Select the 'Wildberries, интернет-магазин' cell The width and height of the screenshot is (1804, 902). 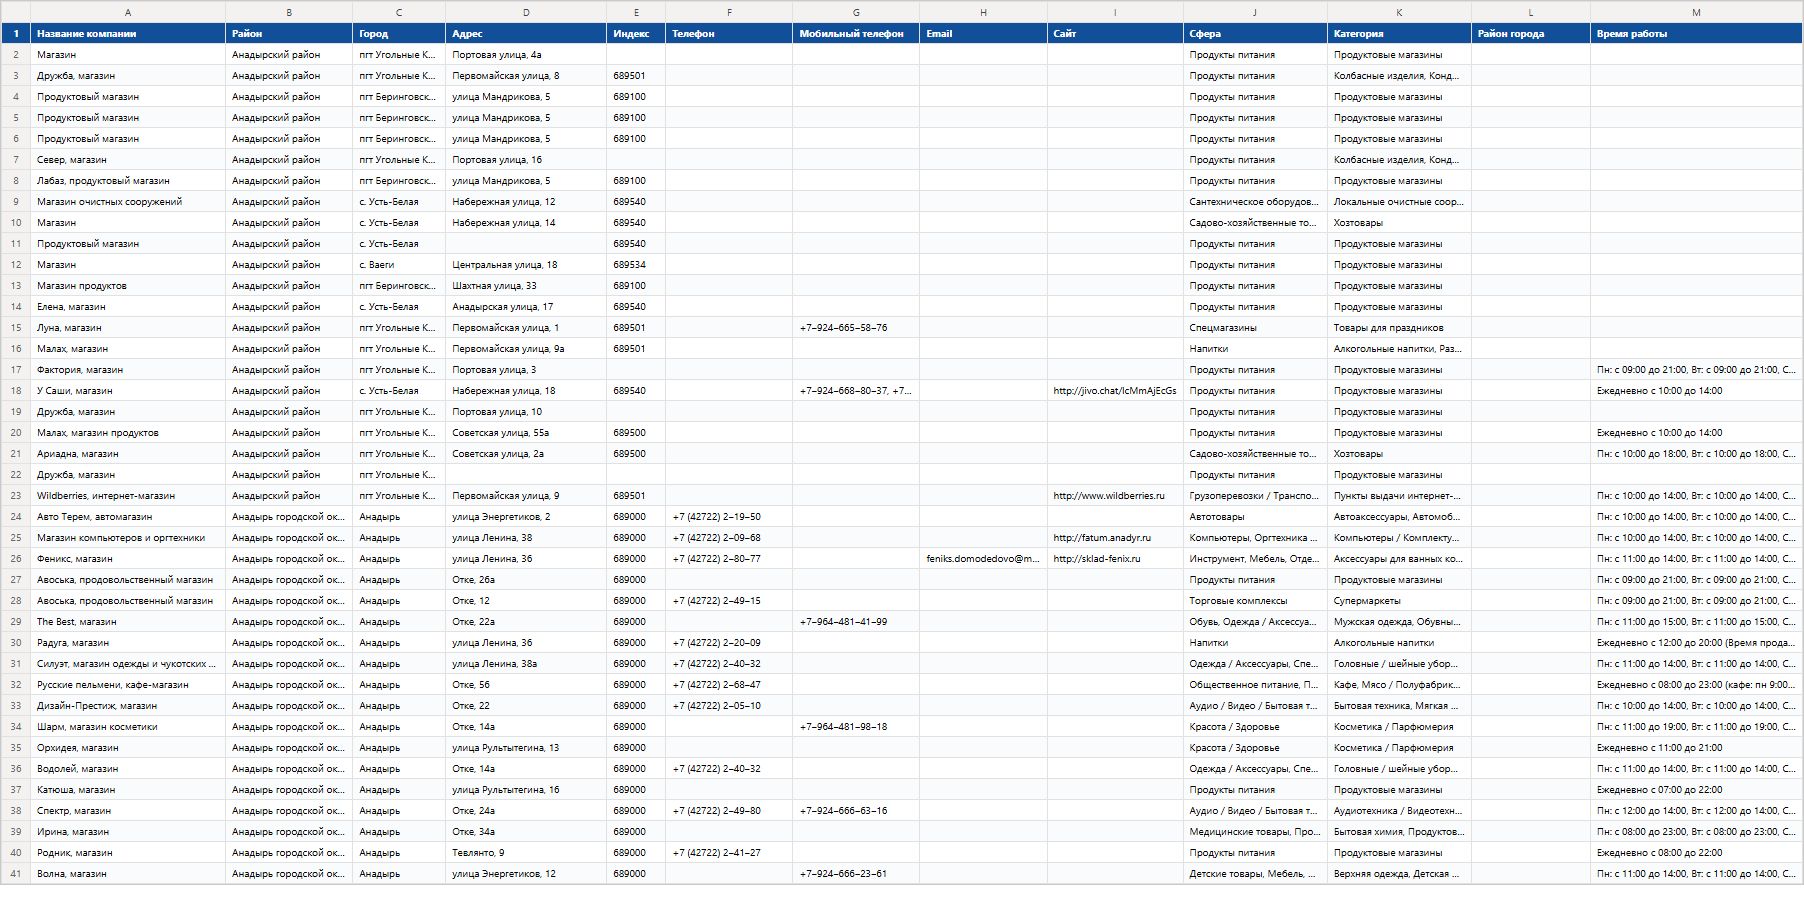click(x=128, y=496)
